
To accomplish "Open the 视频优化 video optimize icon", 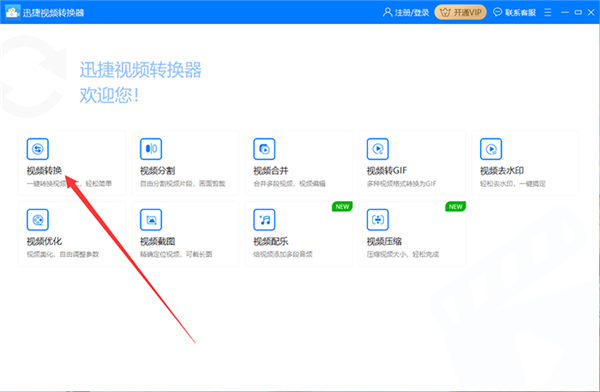I will click(38, 220).
